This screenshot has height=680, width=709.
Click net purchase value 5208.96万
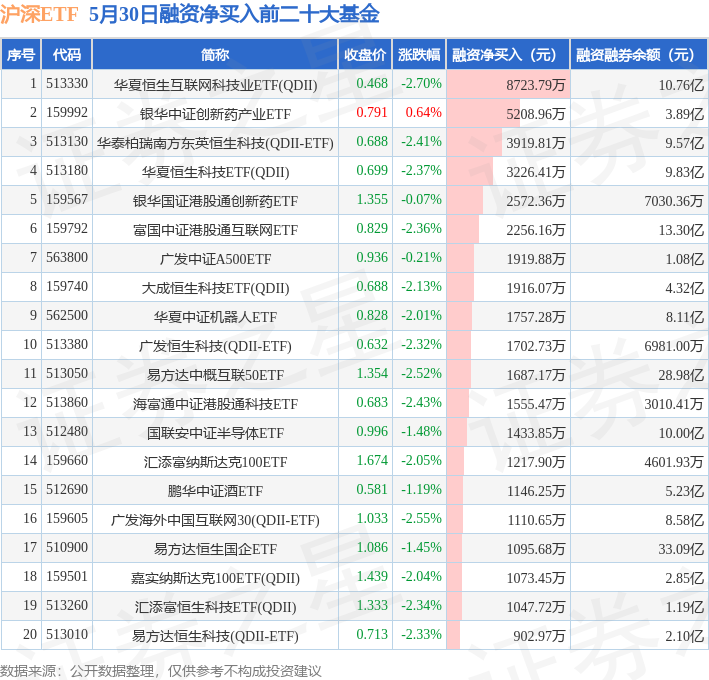(536, 114)
